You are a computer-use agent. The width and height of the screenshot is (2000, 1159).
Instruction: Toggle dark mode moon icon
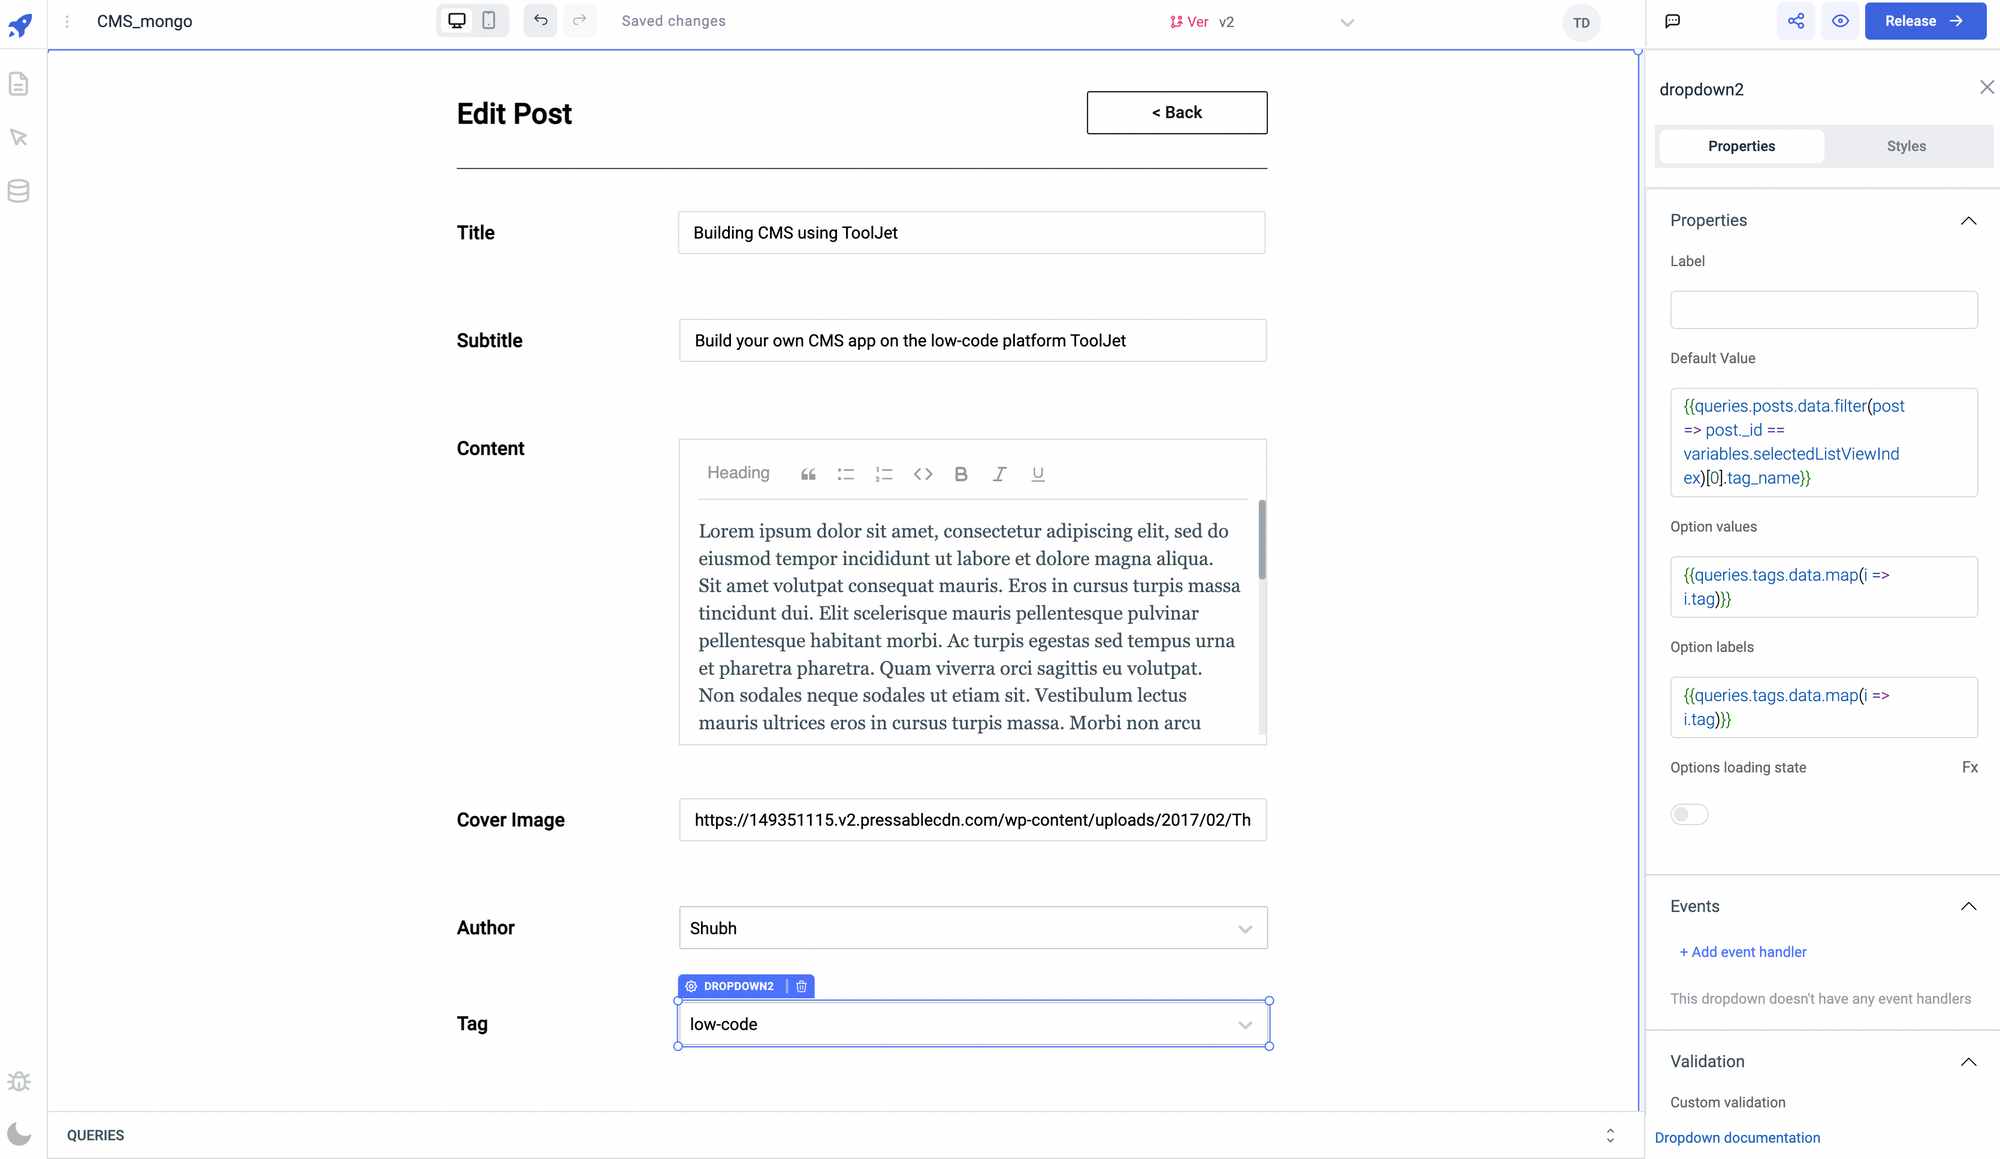[x=18, y=1134]
